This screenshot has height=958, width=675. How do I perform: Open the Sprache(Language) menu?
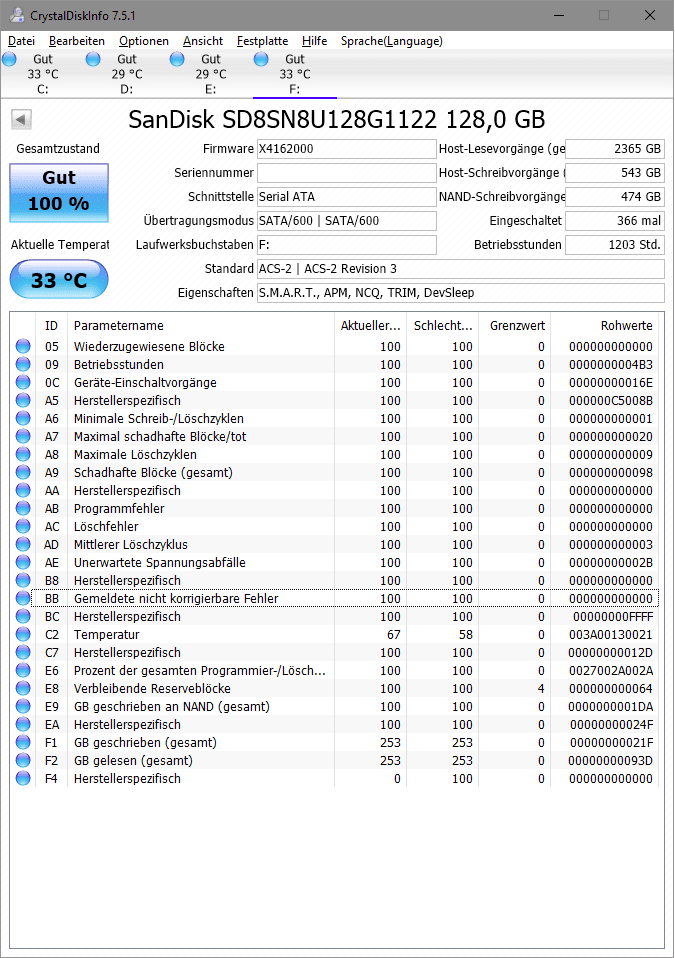click(392, 41)
